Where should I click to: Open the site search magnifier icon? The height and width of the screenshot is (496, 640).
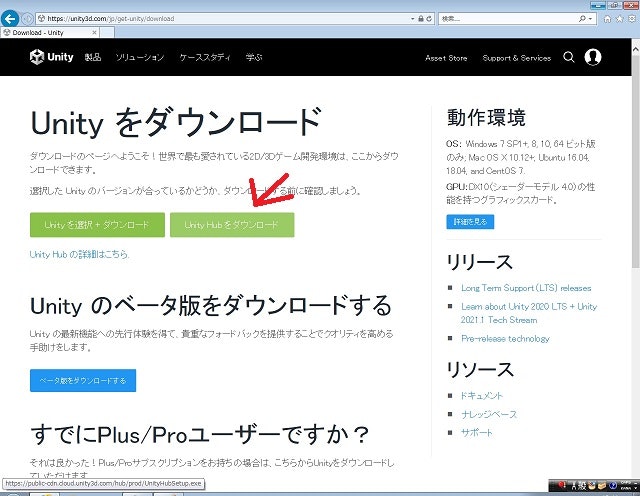point(569,57)
